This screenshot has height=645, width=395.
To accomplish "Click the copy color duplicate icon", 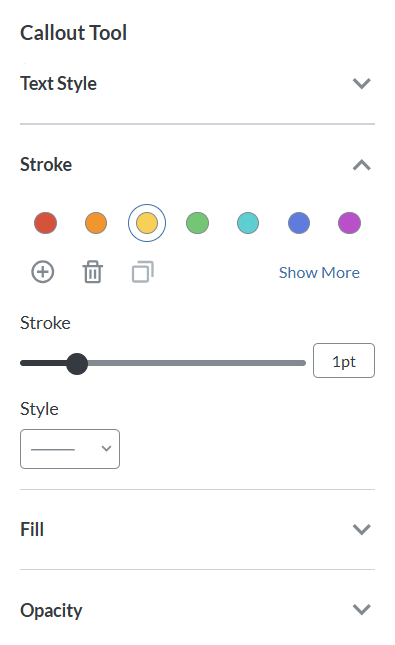I will click(x=143, y=272).
